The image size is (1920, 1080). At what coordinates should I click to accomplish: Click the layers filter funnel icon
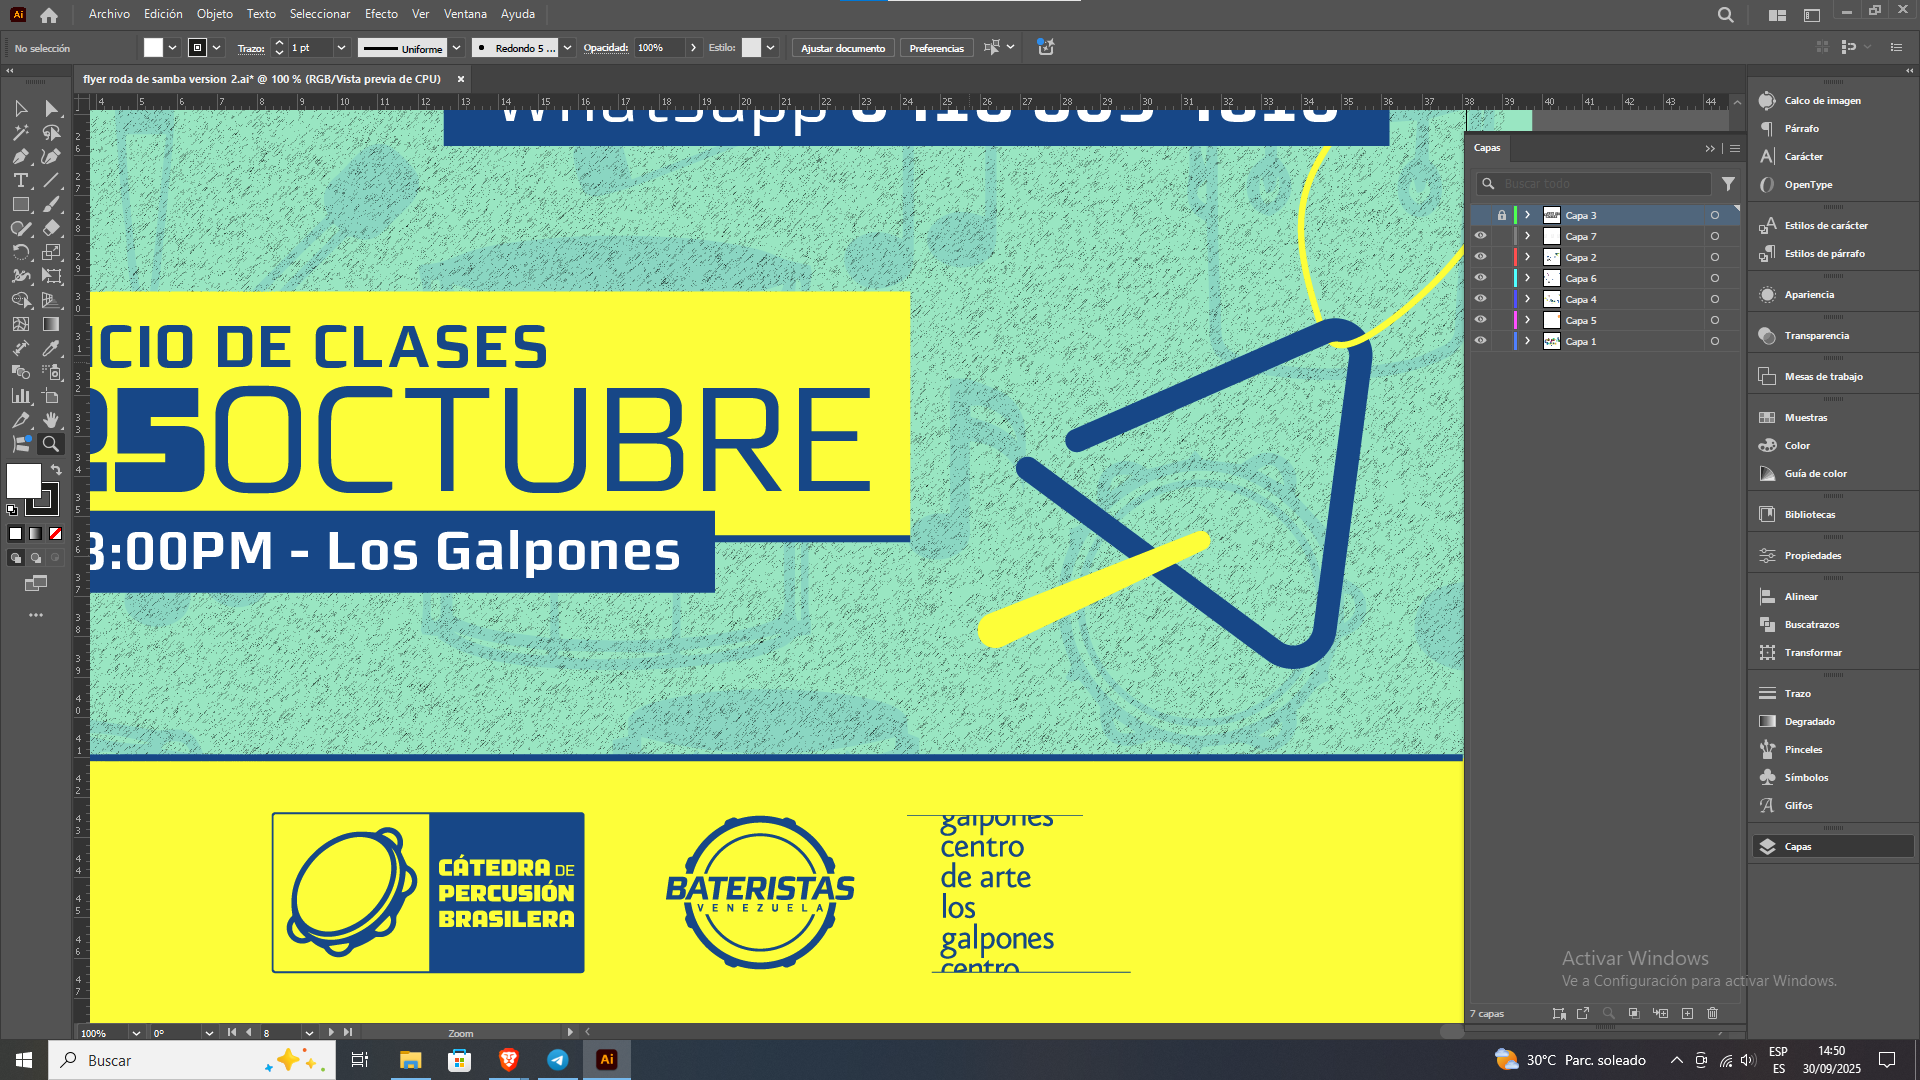(1728, 184)
